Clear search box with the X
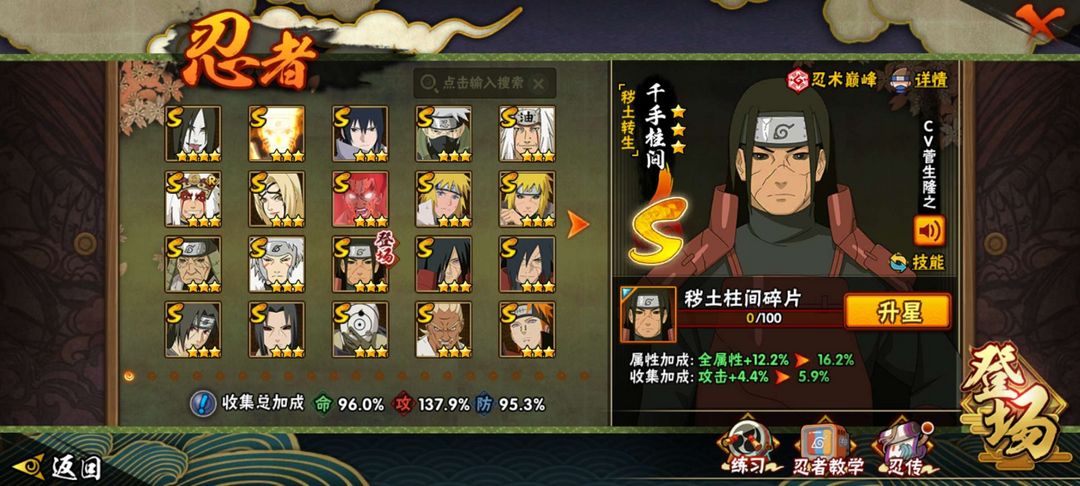The height and width of the screenshot is (486, 1080). tap(539, 84)
